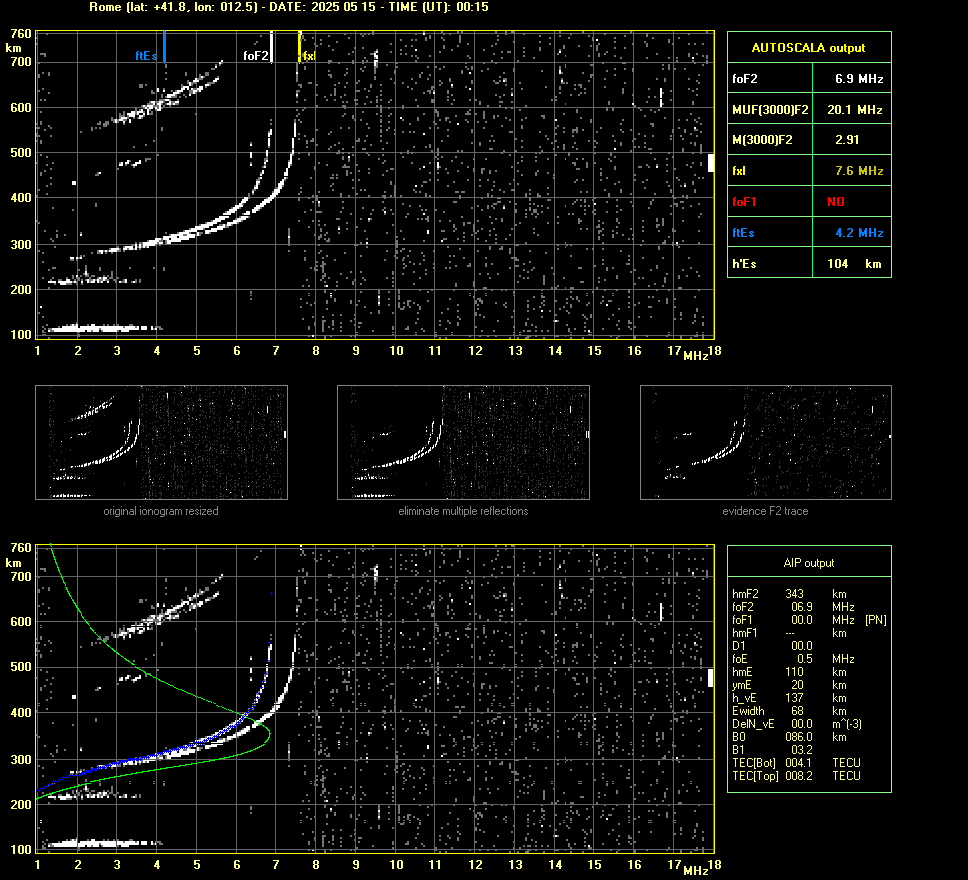Click the '10' MHz tick label under top ionogram
Viewport: 968px width, 880px height.
(x=396, y=350)
